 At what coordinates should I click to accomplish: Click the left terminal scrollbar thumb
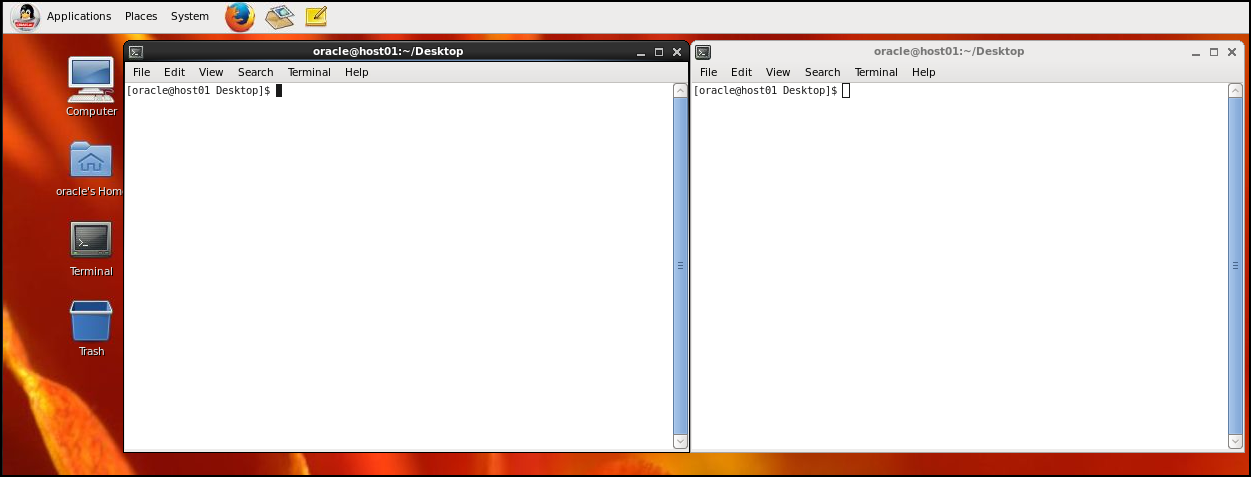(x=680, y=266)
